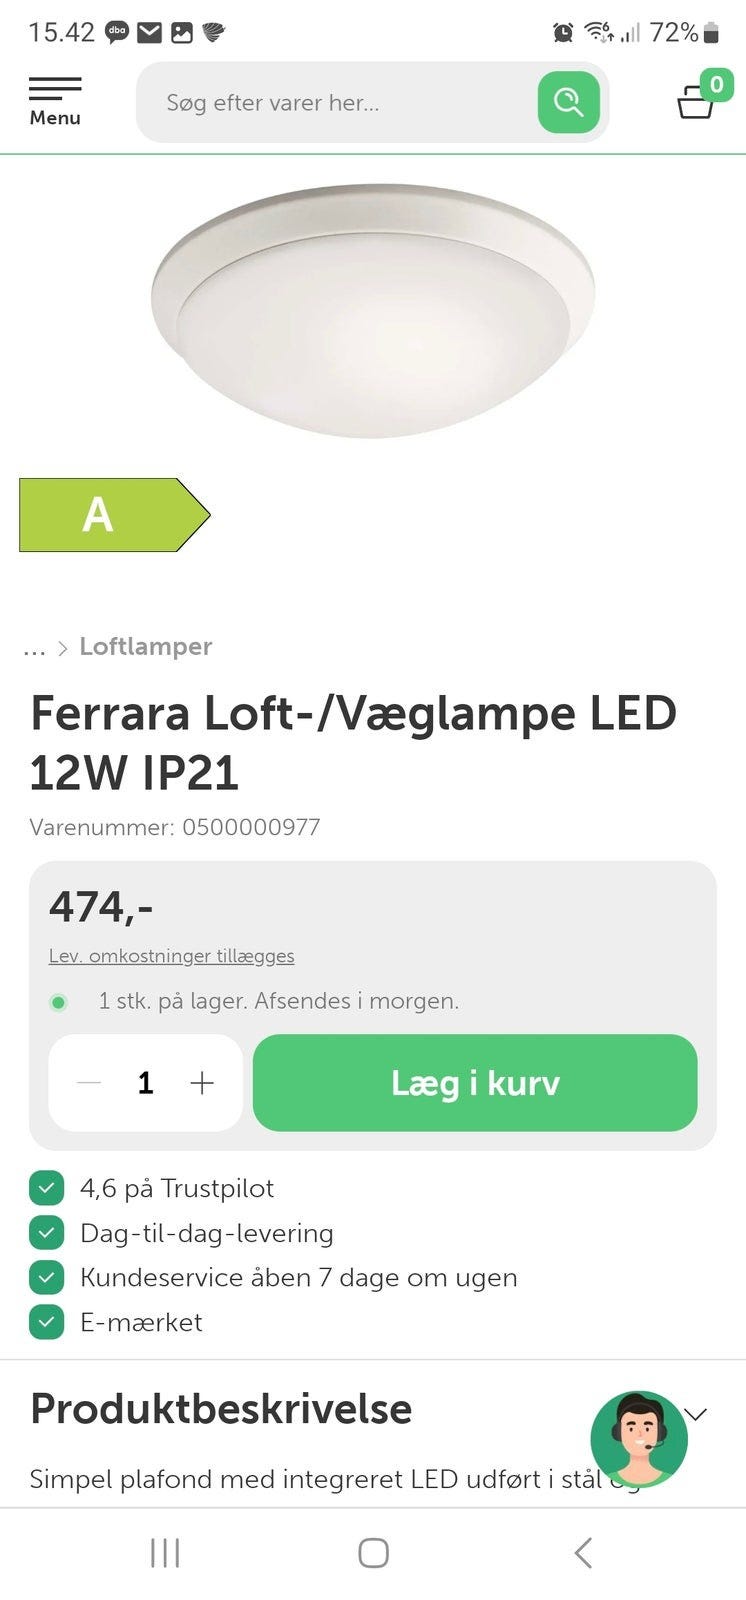Image resolution: width=746 pixels, height=1600 pixels.
Task: Open the hamburger Menu
Action: click(x=55, y=102)
